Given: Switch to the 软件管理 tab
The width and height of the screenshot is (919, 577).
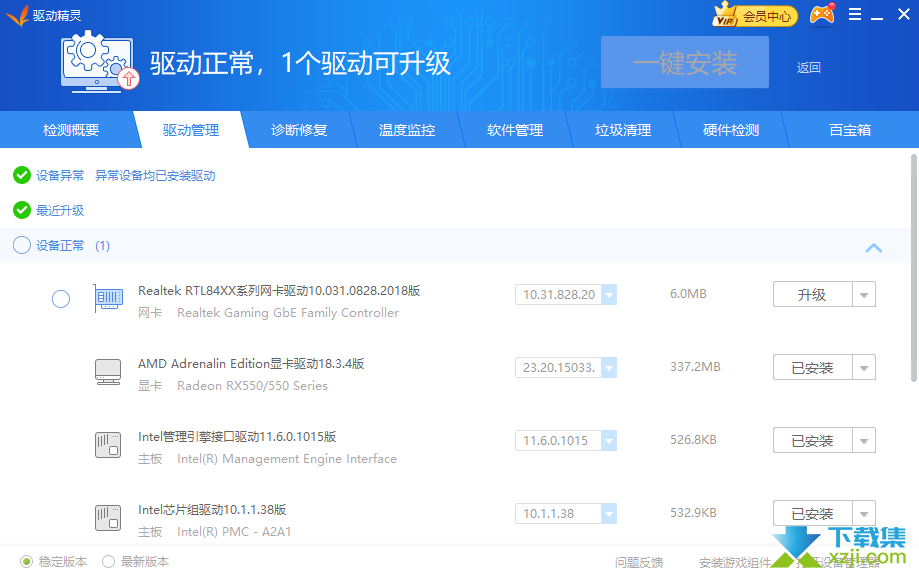Looking at the screenshot, I should click(x=515, y=130).
